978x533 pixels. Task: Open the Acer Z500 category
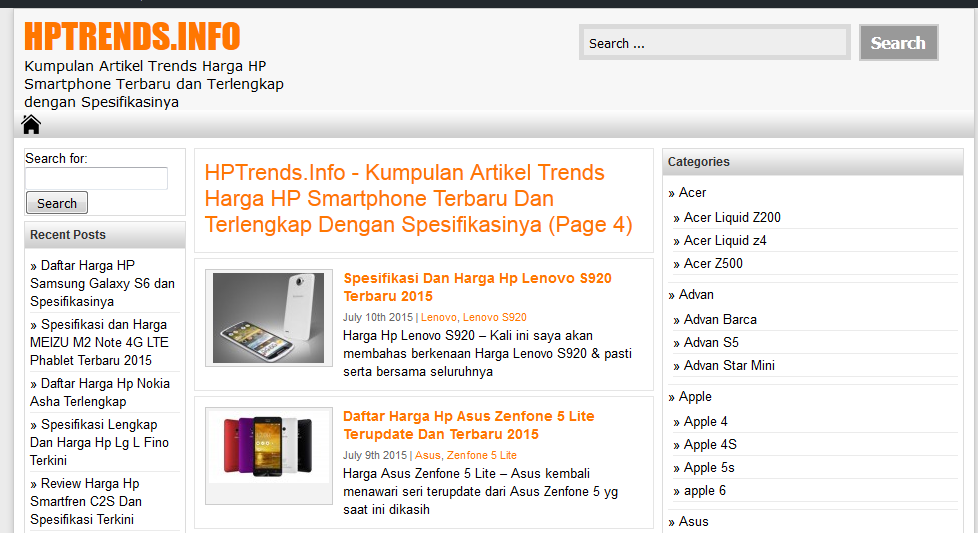click(x=713, y=264)
